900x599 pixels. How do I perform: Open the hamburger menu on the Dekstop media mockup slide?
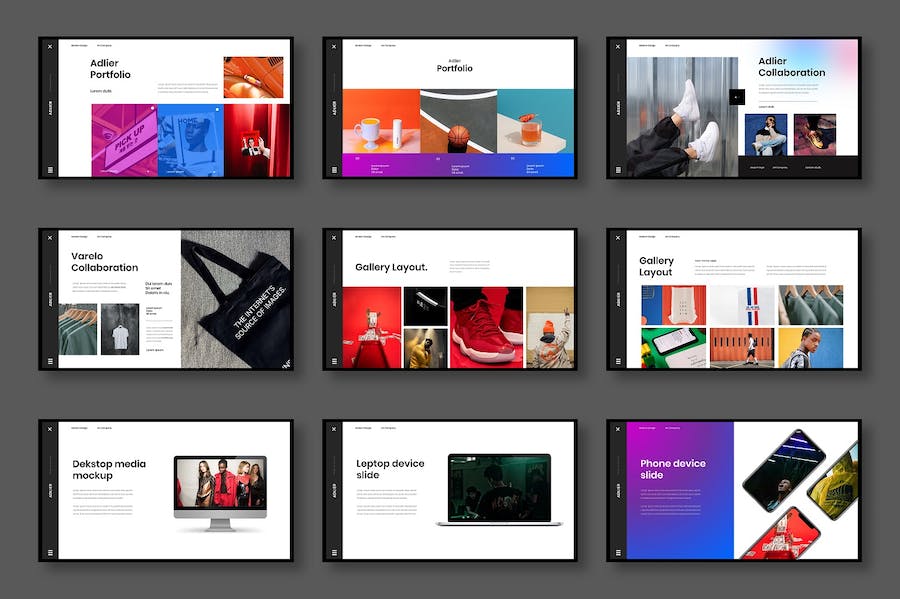tap(49, 552)
